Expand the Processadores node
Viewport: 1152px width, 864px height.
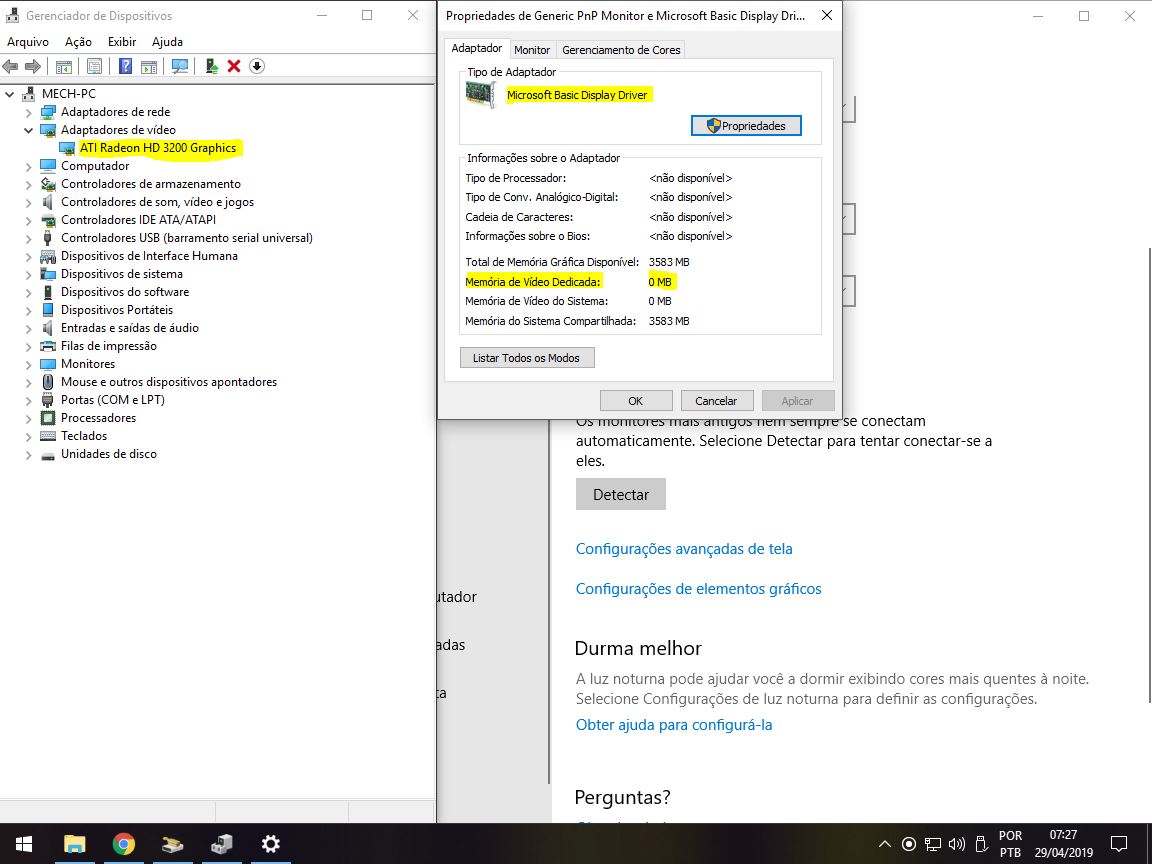click(29, 419)
